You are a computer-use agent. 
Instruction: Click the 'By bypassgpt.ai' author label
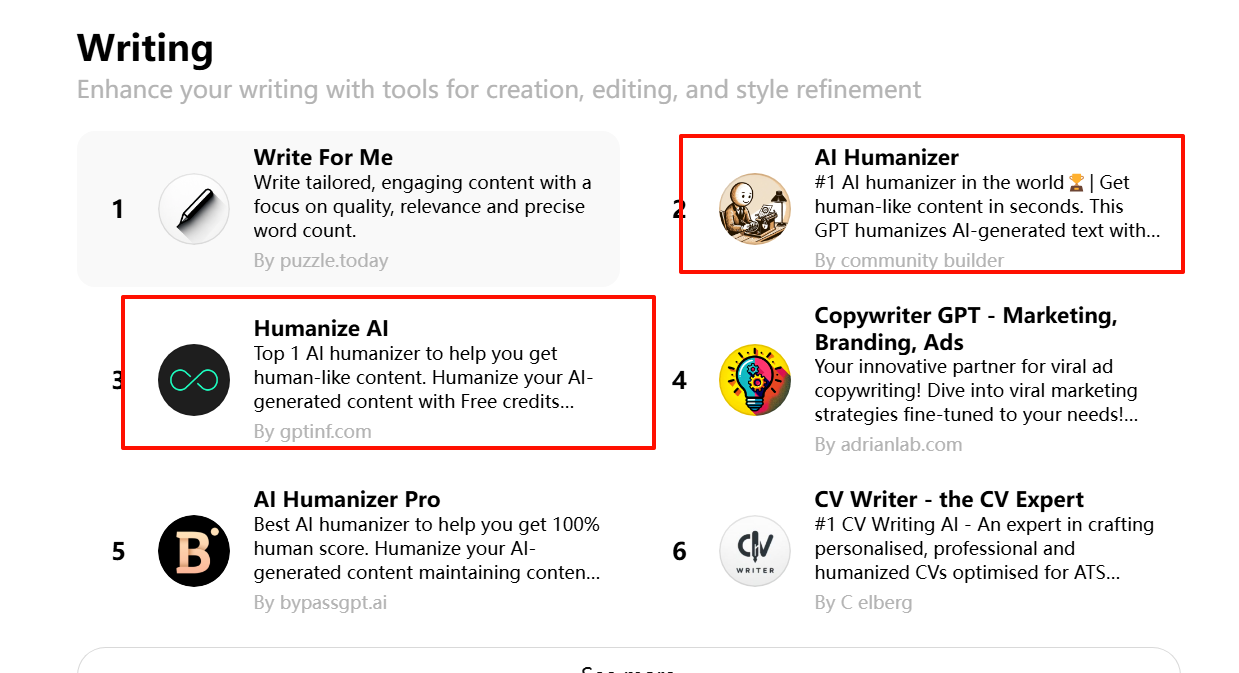[320, 603]
